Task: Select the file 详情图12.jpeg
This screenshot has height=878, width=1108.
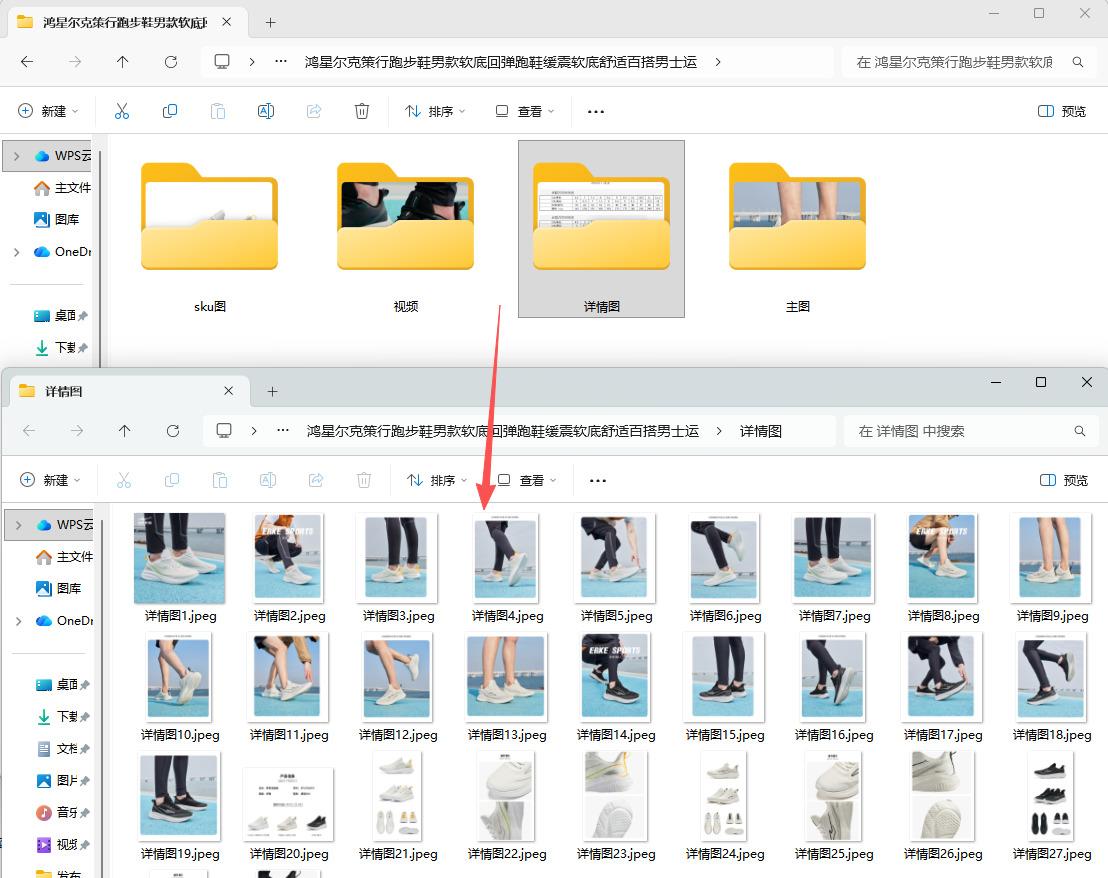Action: coord(398,687)
